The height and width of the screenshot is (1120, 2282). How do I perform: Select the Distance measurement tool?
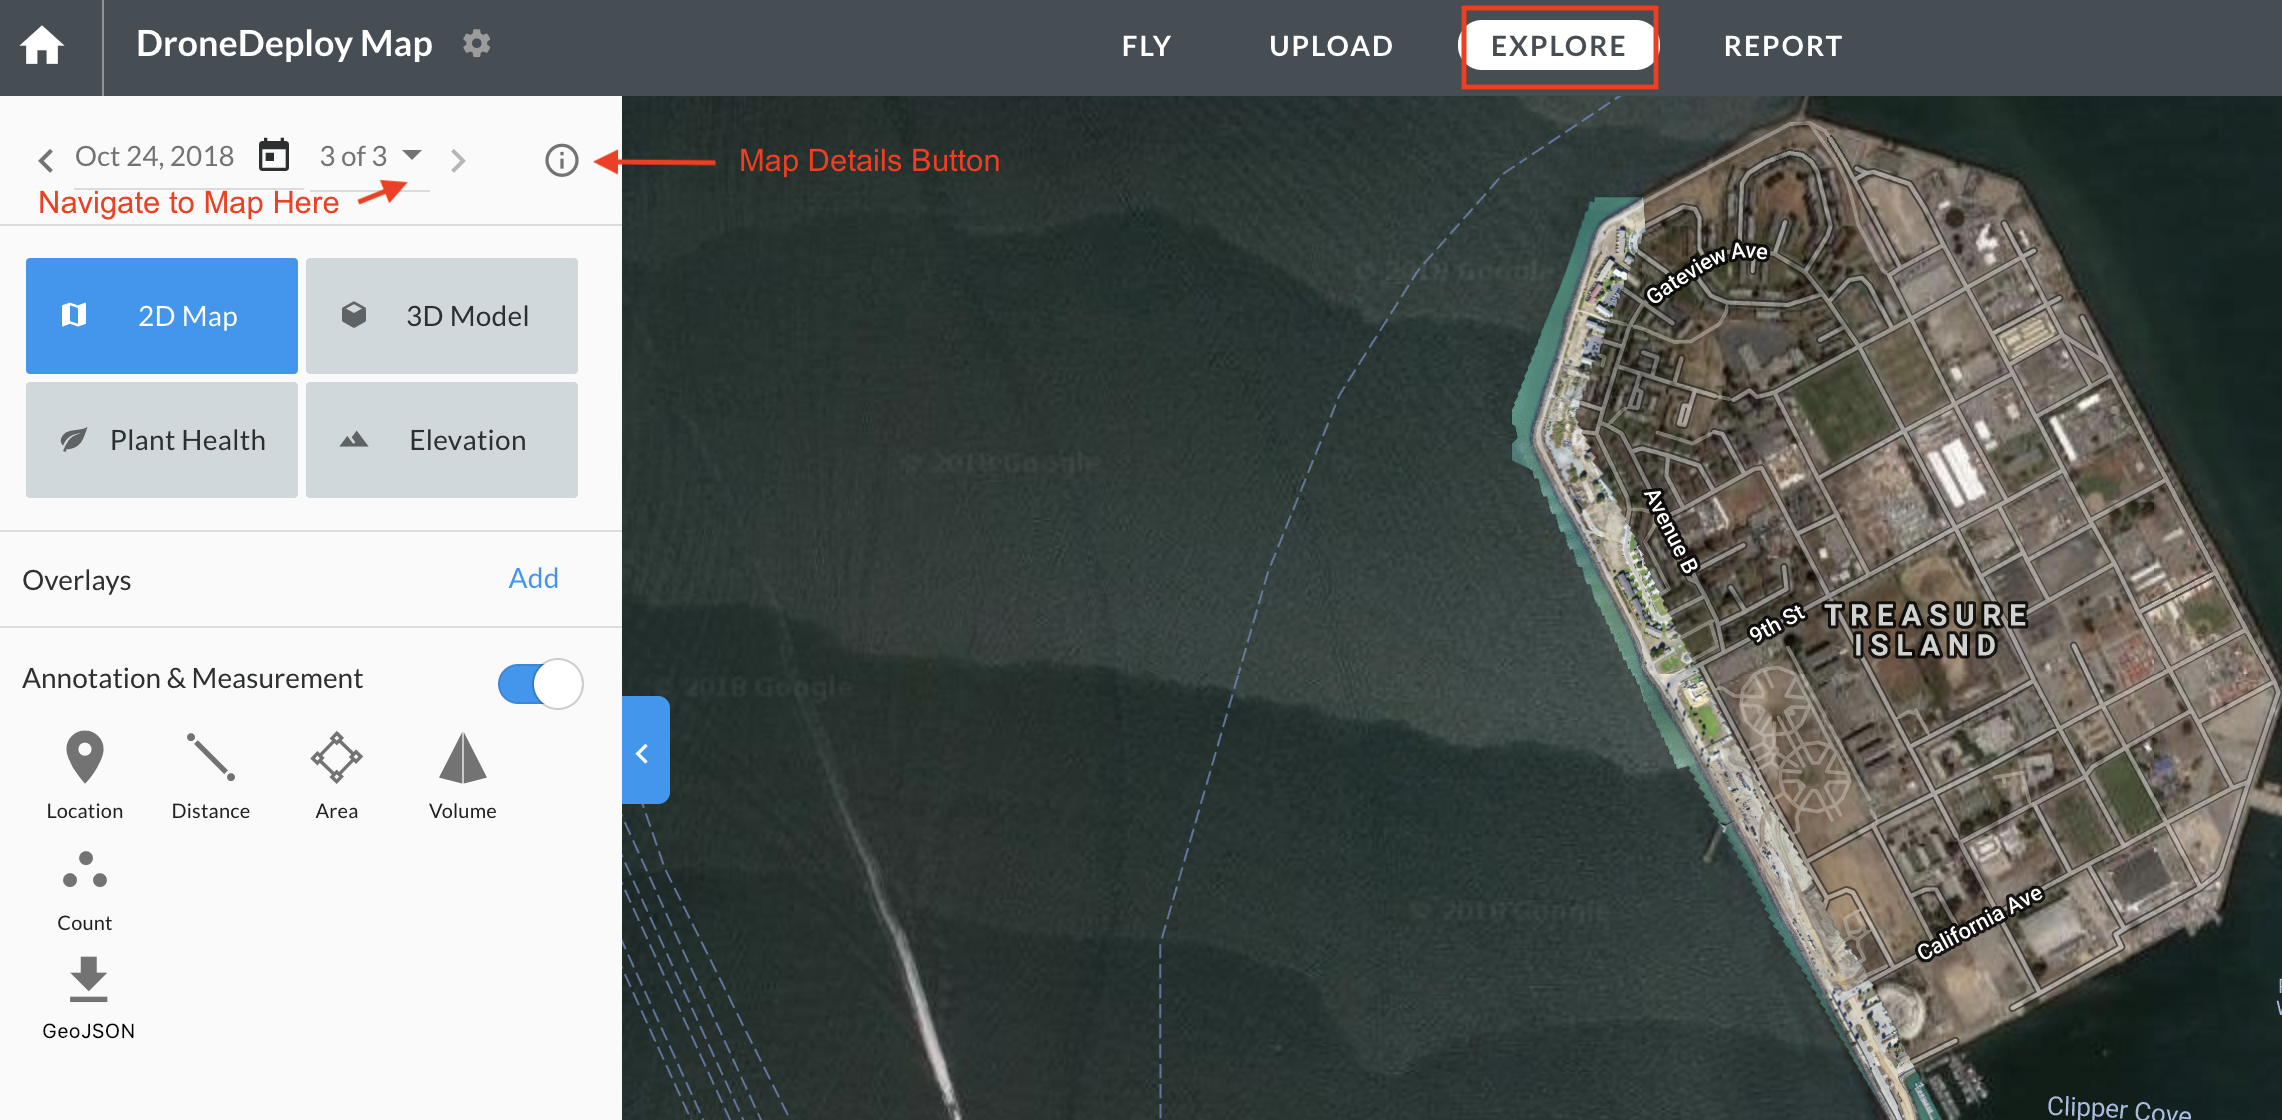click(x=210, y=775)
